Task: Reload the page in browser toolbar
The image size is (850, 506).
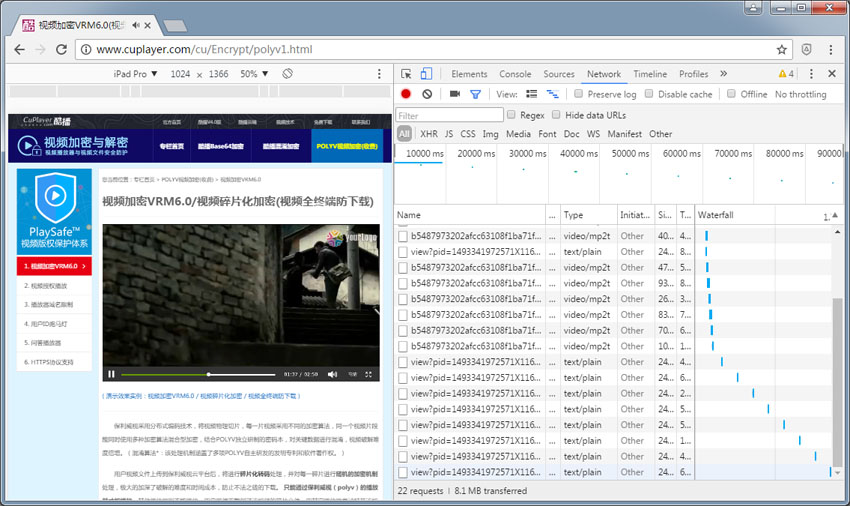Action: tap(63, 49)
